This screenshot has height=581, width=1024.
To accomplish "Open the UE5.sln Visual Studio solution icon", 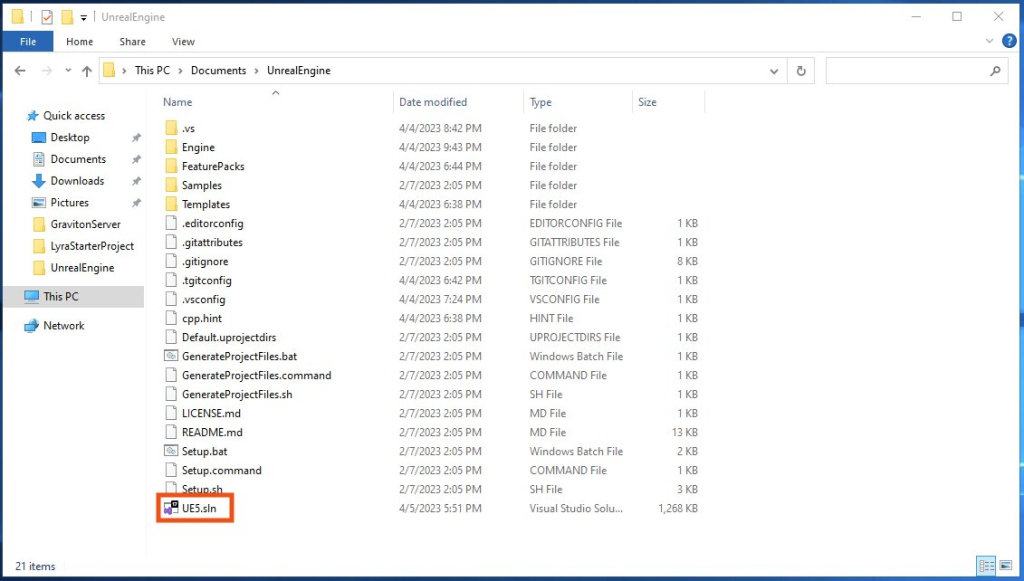I will tap(171, 508).
